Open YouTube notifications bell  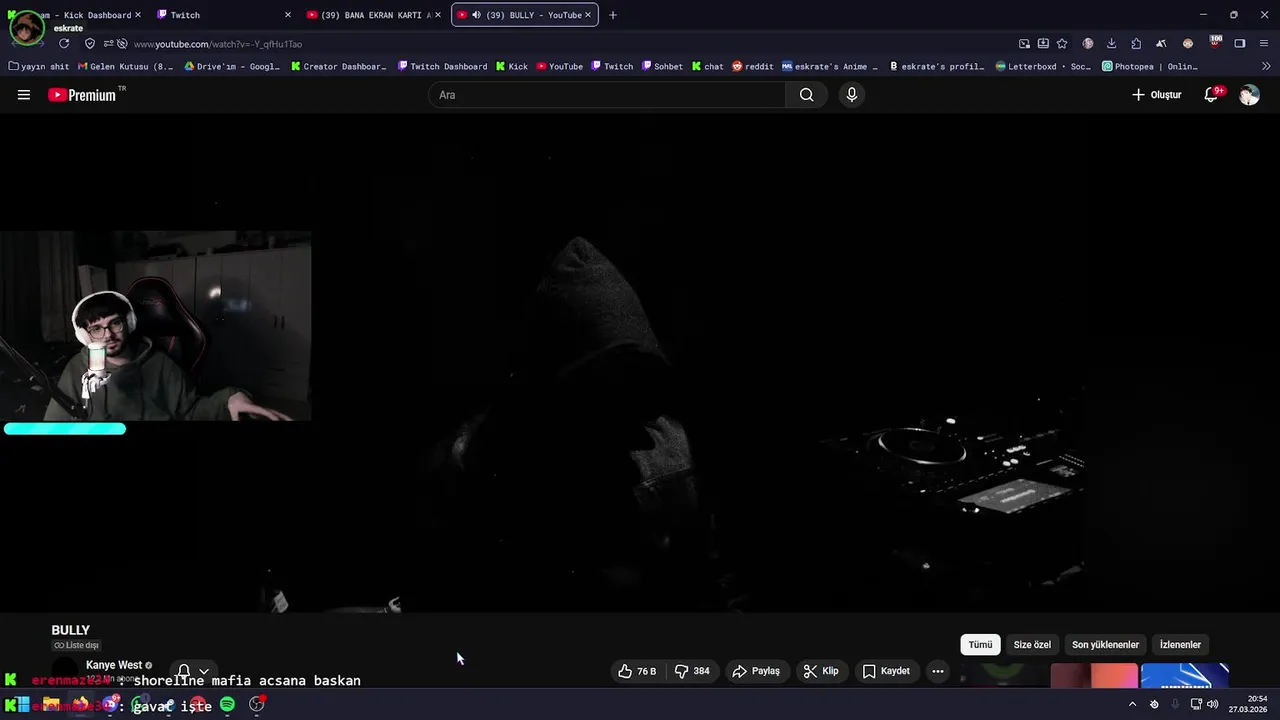(1211, 95)
